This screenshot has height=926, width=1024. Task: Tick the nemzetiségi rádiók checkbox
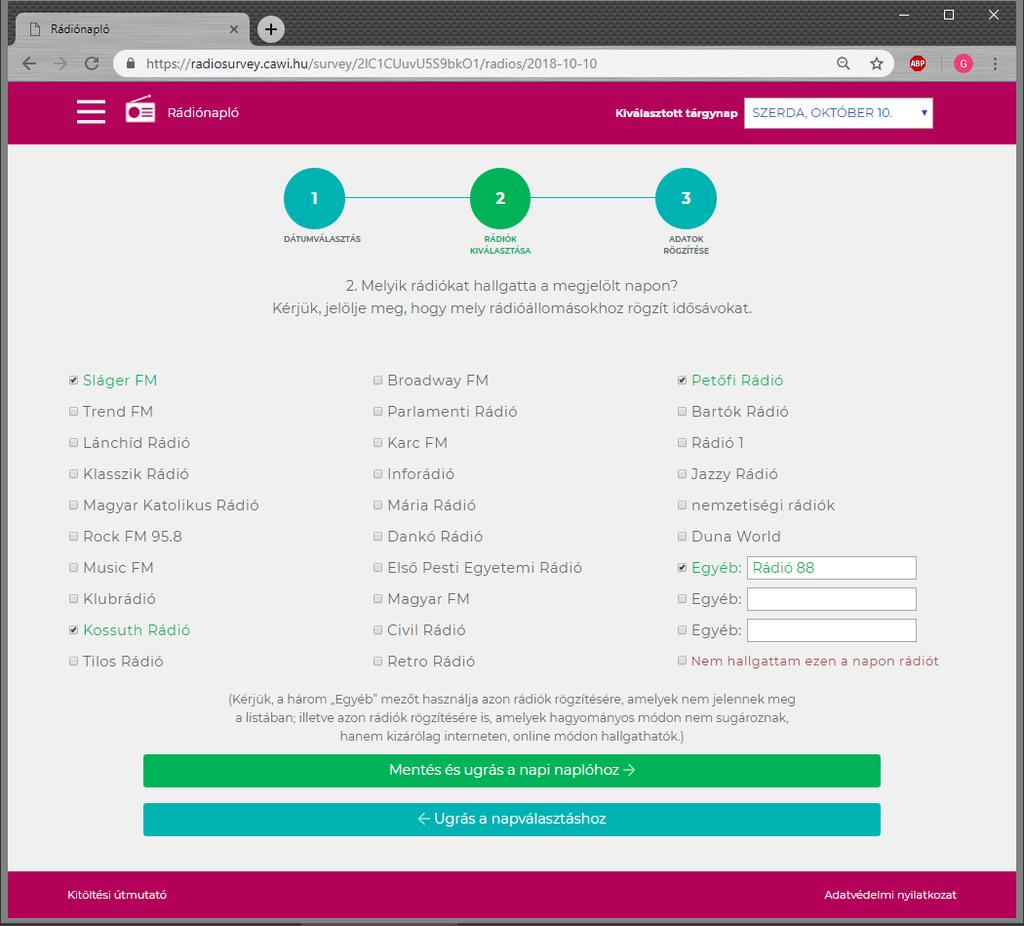tap(682, 505)
